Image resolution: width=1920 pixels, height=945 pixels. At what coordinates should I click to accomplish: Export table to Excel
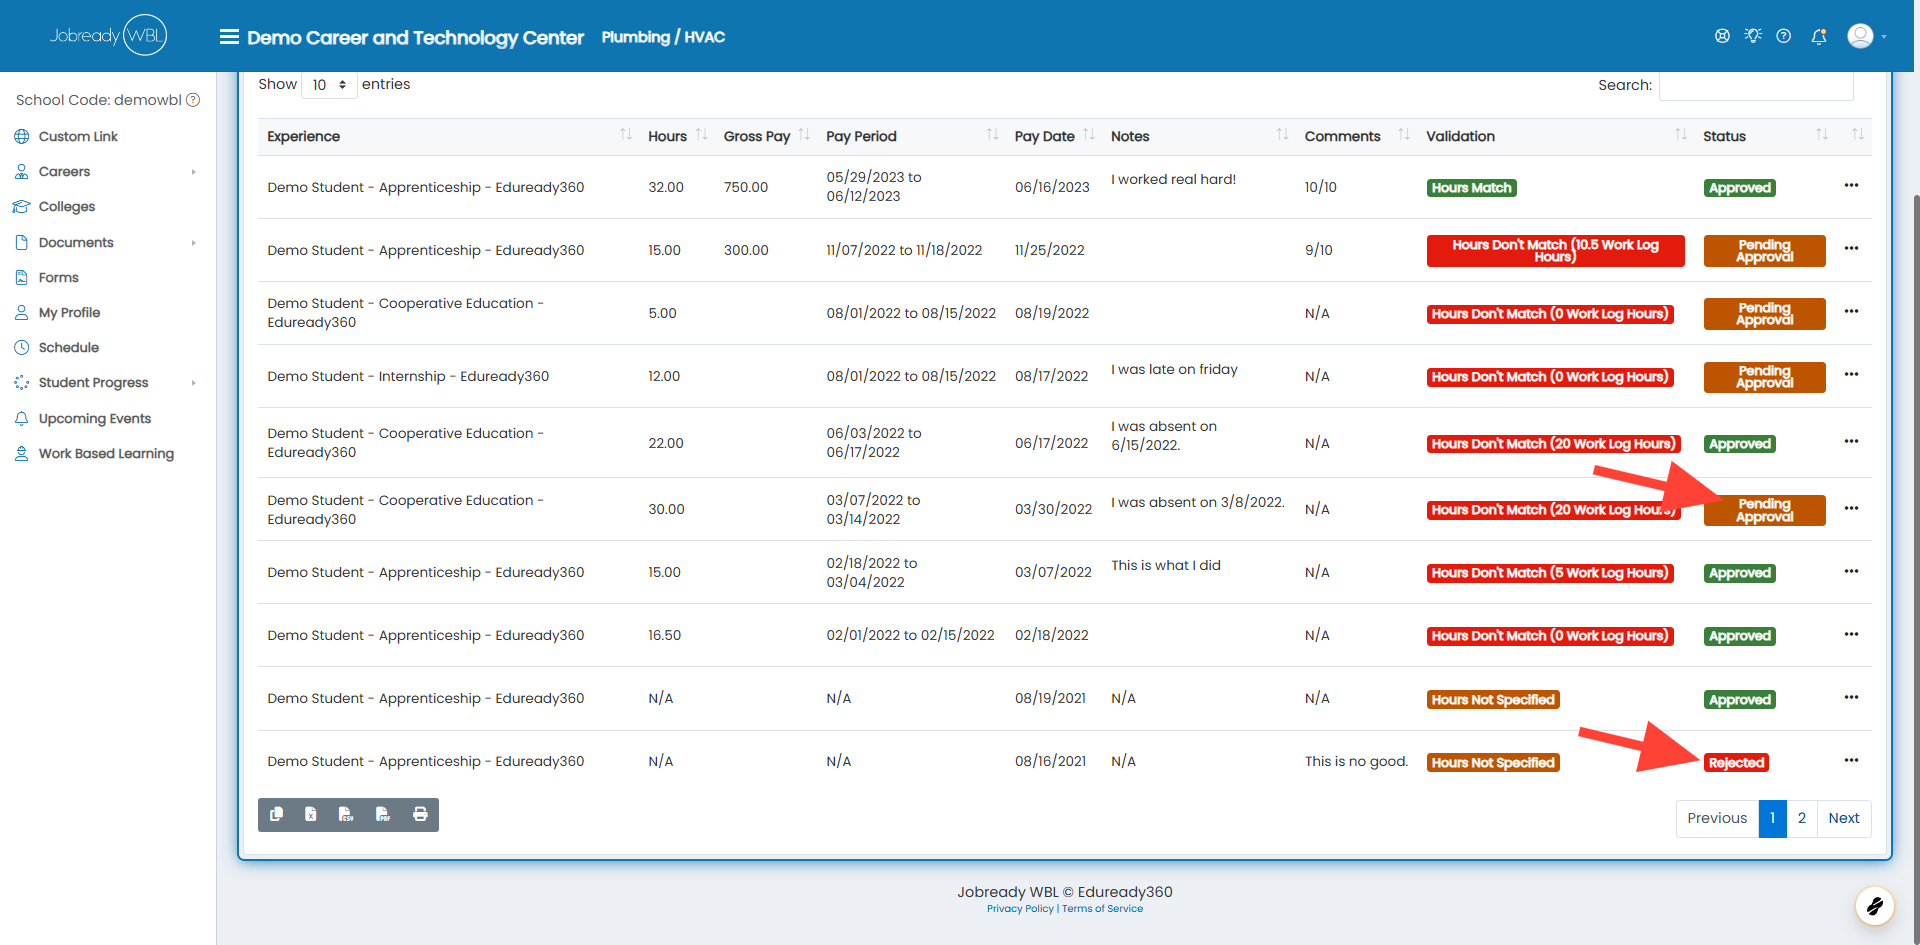click(x=311, y=815)
